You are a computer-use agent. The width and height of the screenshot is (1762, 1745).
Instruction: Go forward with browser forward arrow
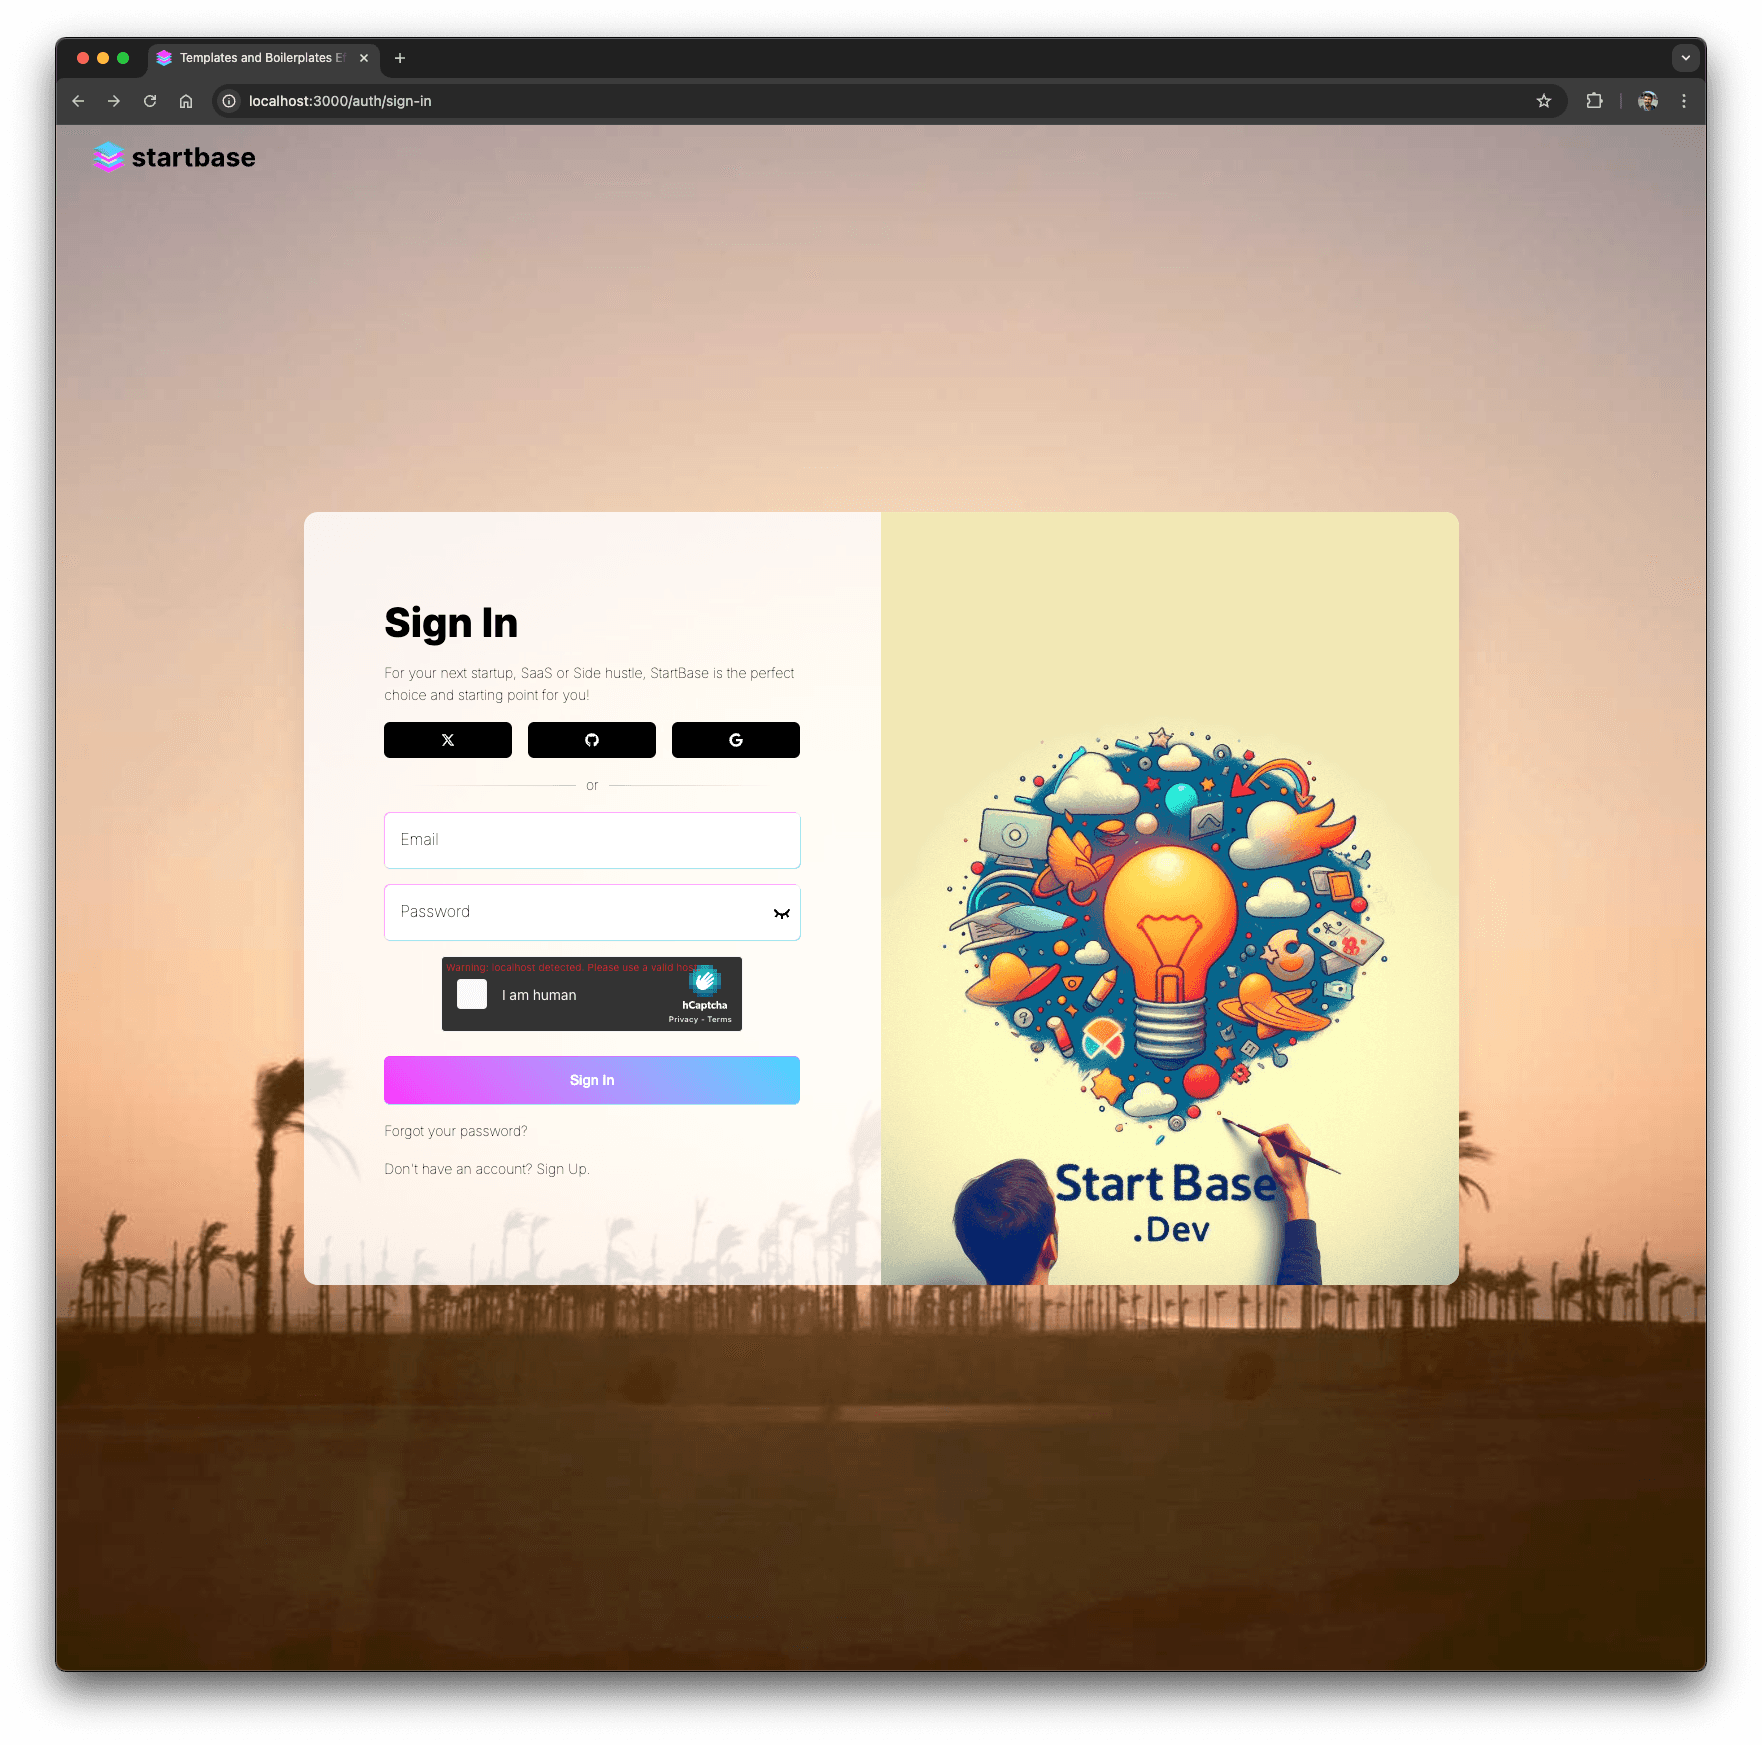tap(114, 101)
